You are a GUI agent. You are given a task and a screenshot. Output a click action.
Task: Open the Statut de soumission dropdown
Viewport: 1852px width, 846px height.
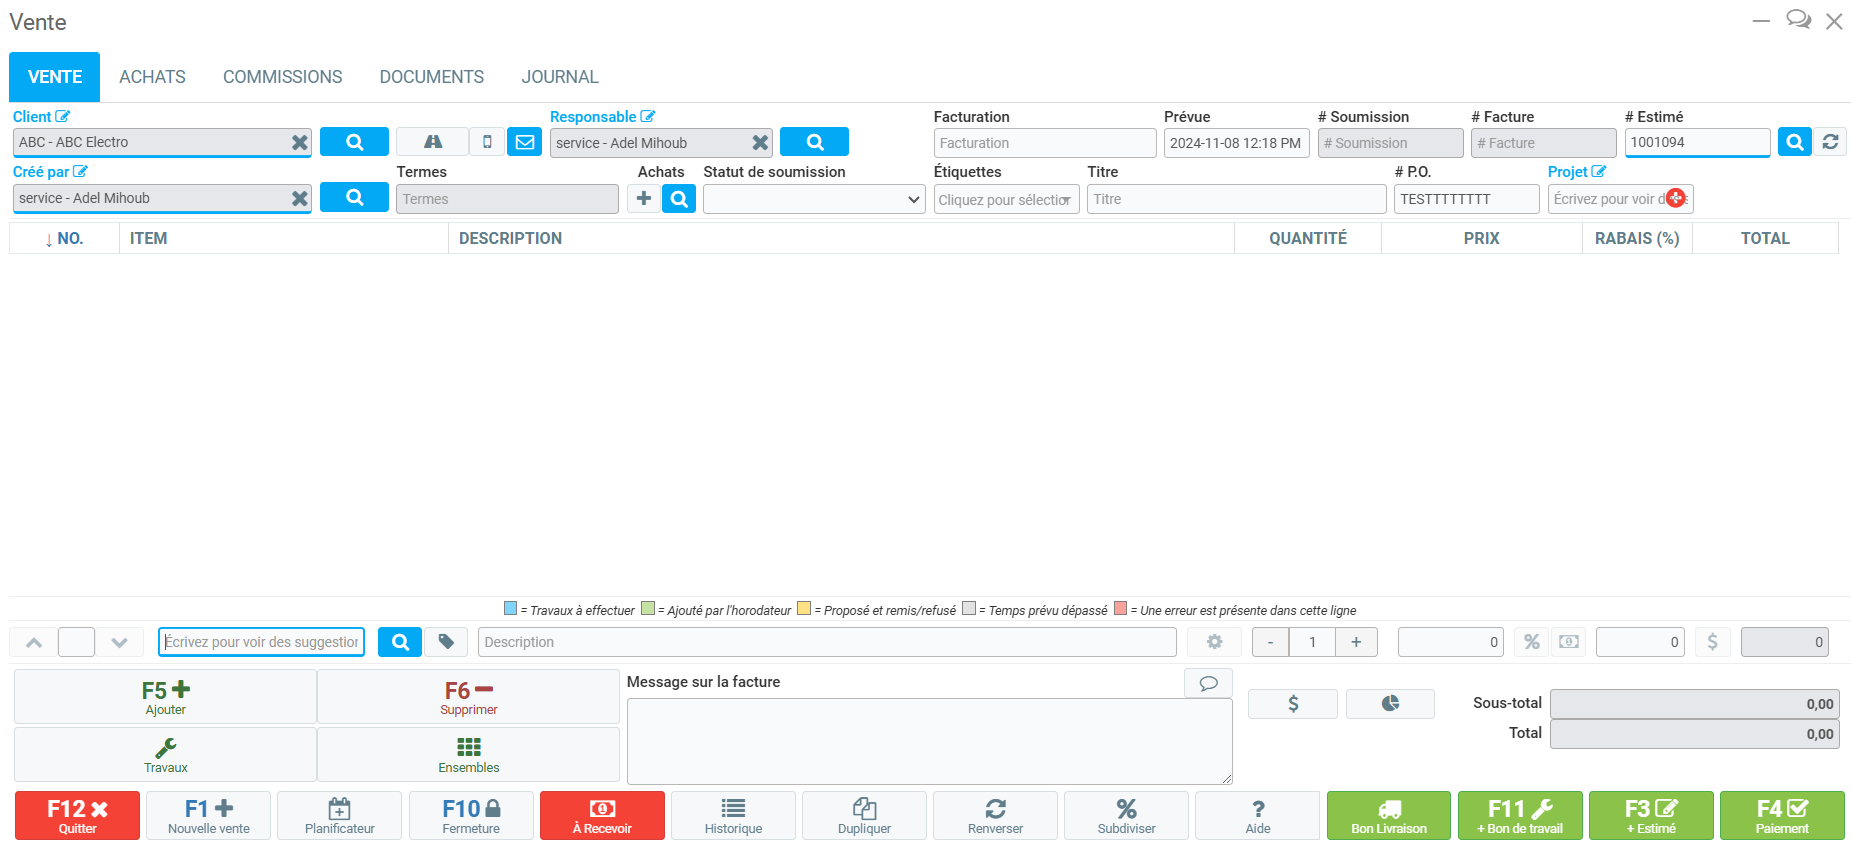[x=814, y=199]
